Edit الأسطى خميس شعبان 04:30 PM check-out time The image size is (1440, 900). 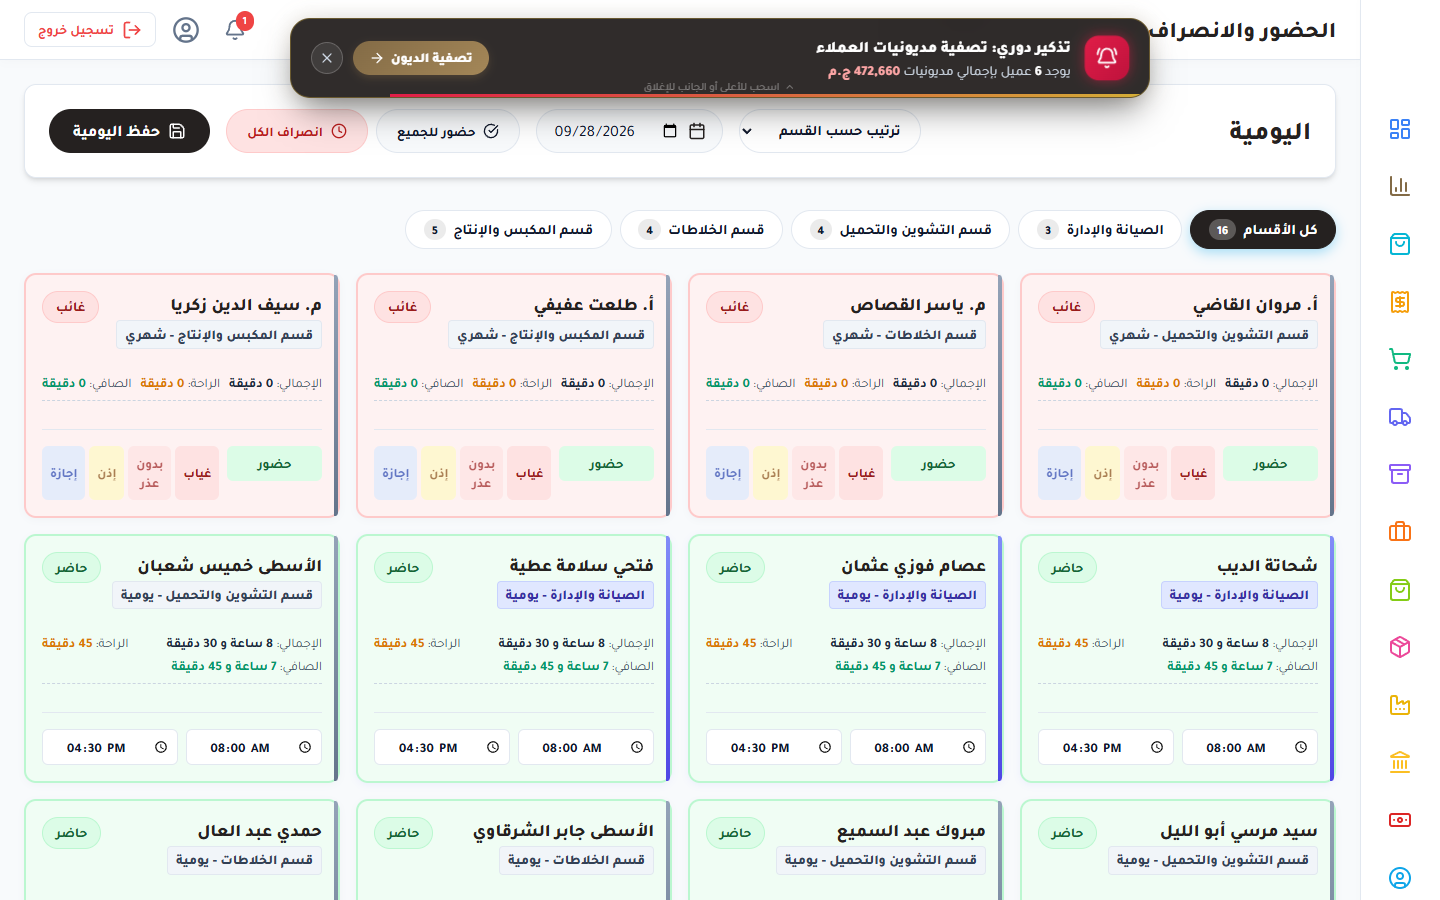coord(110,747)
